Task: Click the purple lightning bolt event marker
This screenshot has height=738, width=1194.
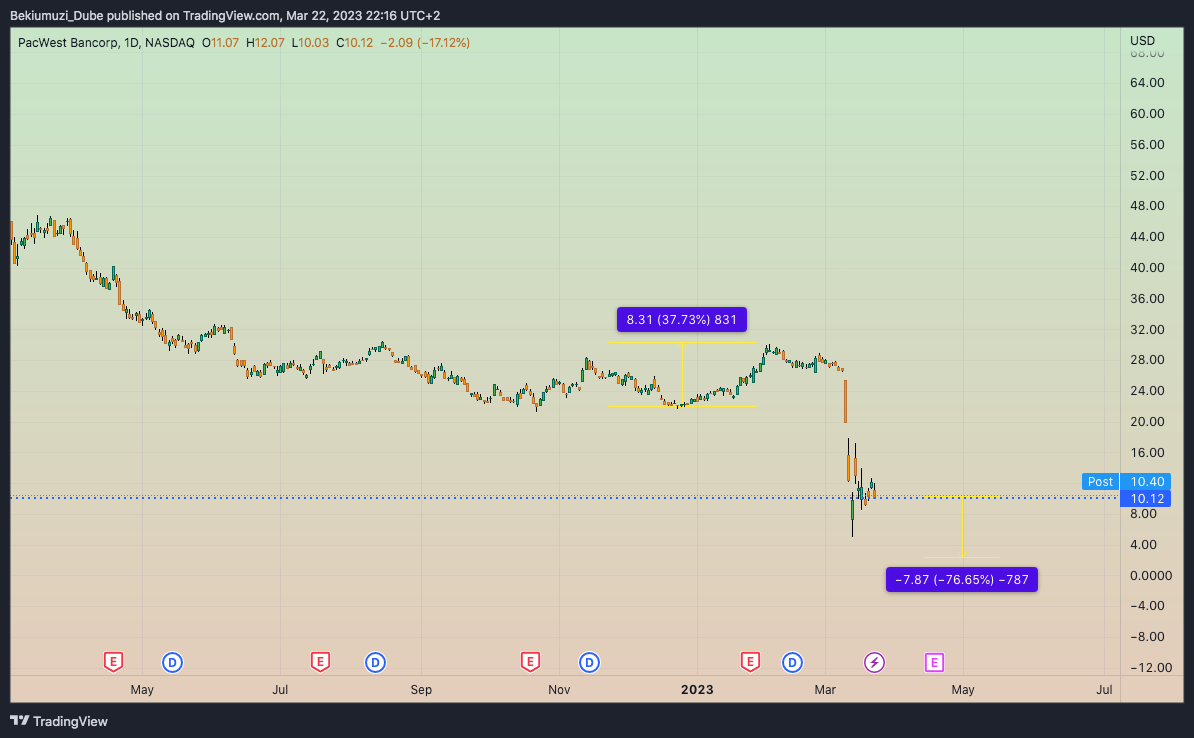Action: 874,663
